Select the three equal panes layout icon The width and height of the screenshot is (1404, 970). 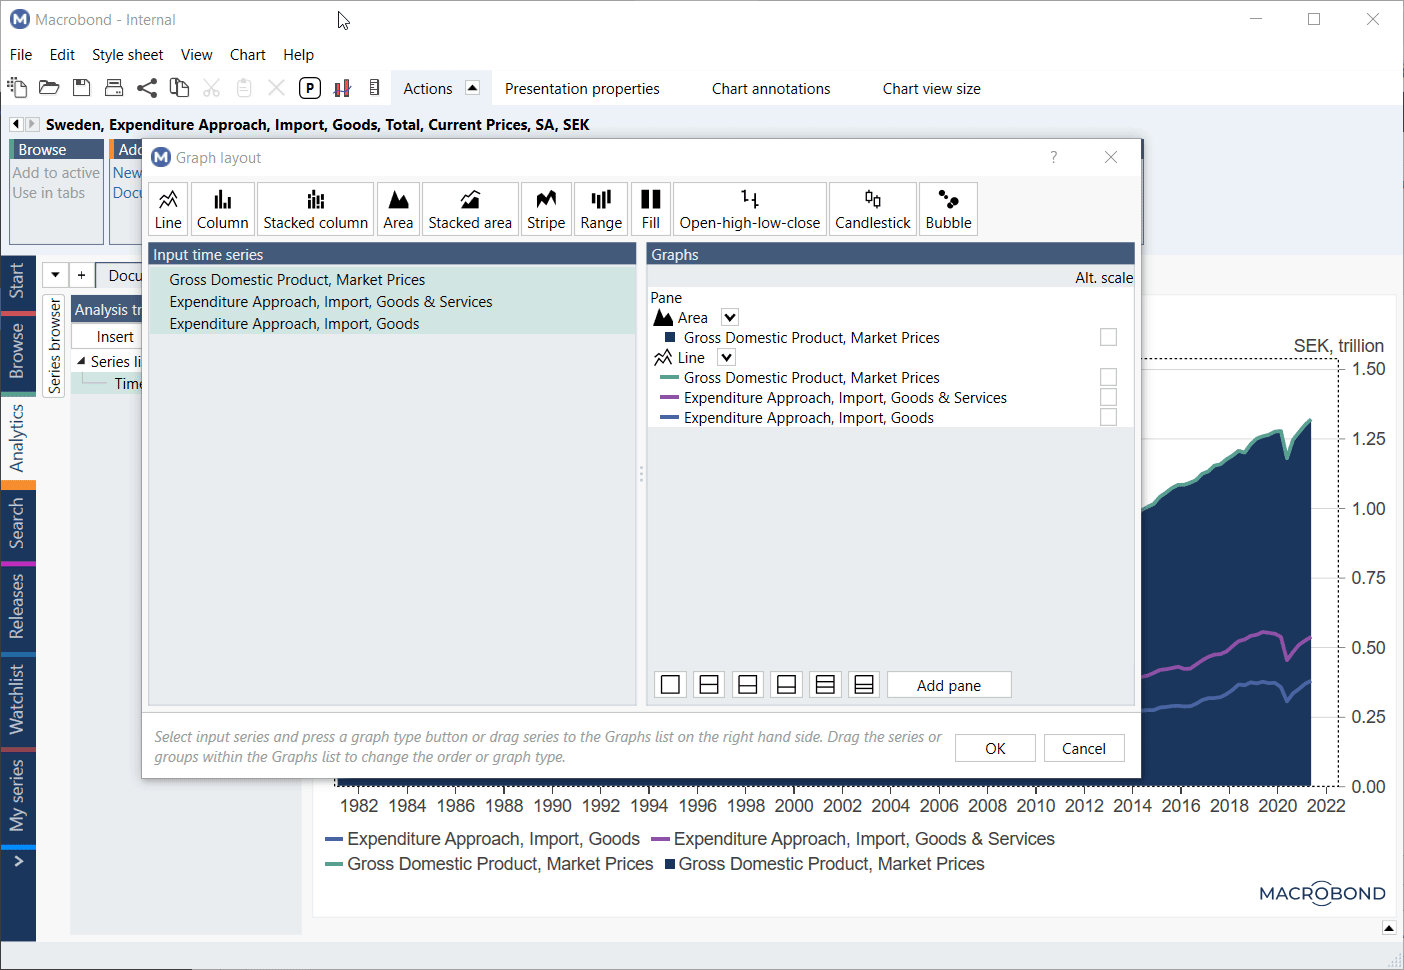(x=825, y=685)
